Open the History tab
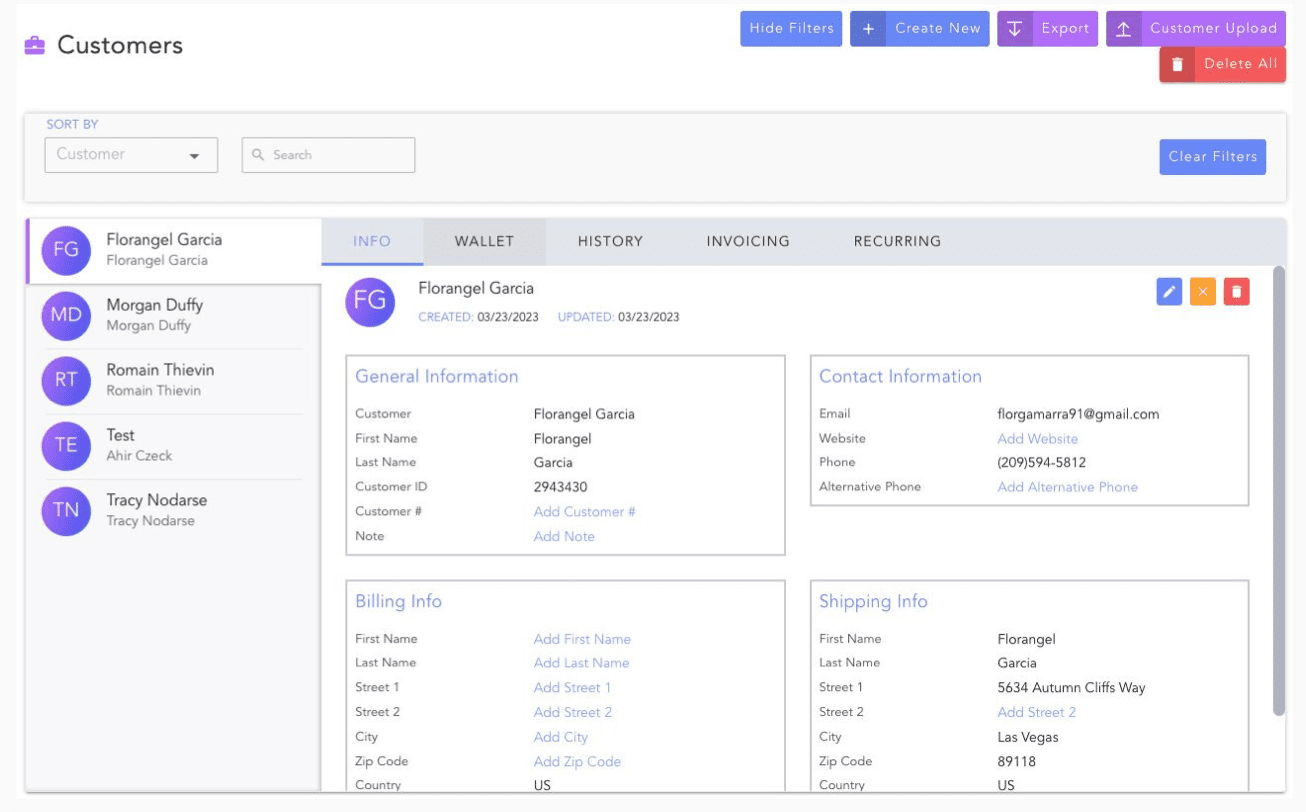Image resolution: width=1306 pixels, height=812 pixels. (x=610, y=241)
